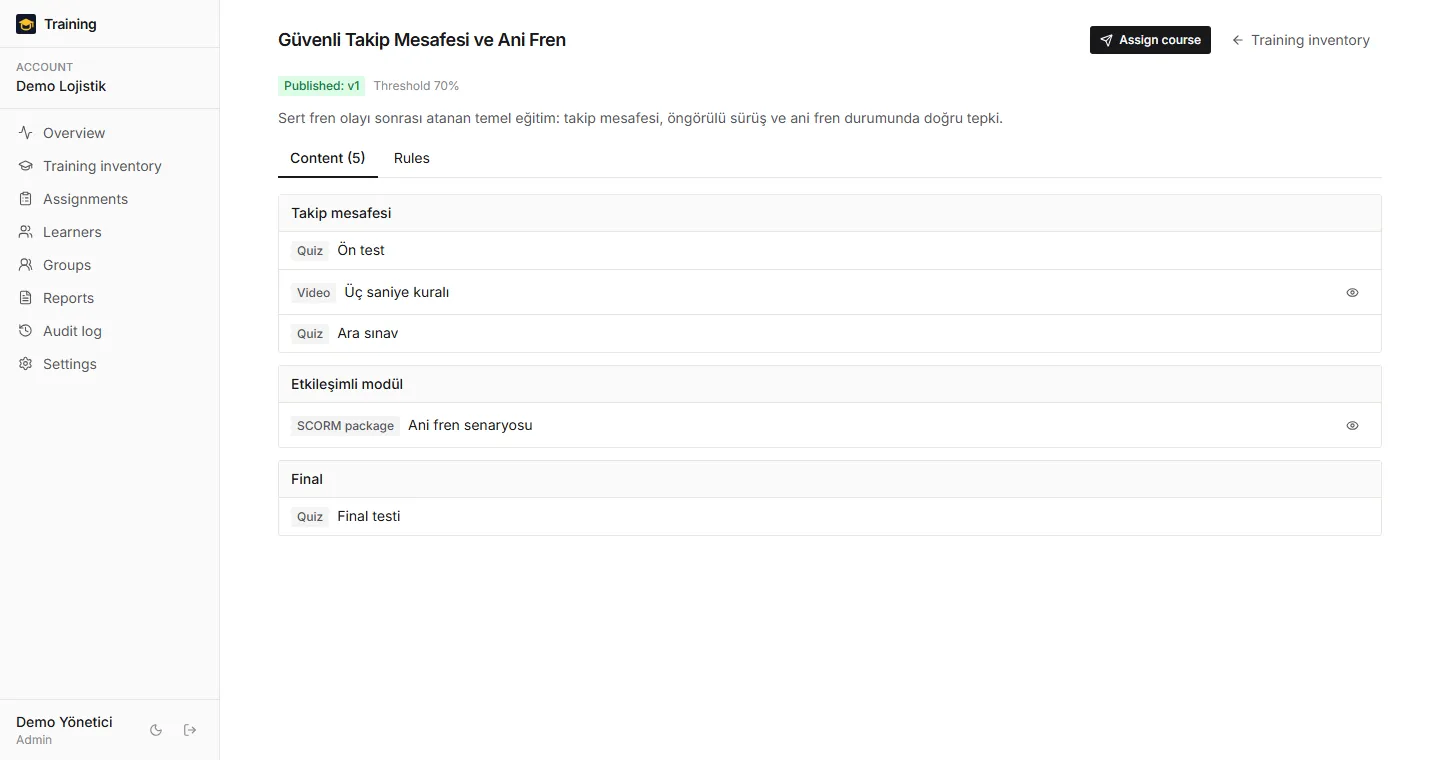Click the Threshold 70% label
The width and height of the screenshot is (1440, 760).
coord(416,86)
